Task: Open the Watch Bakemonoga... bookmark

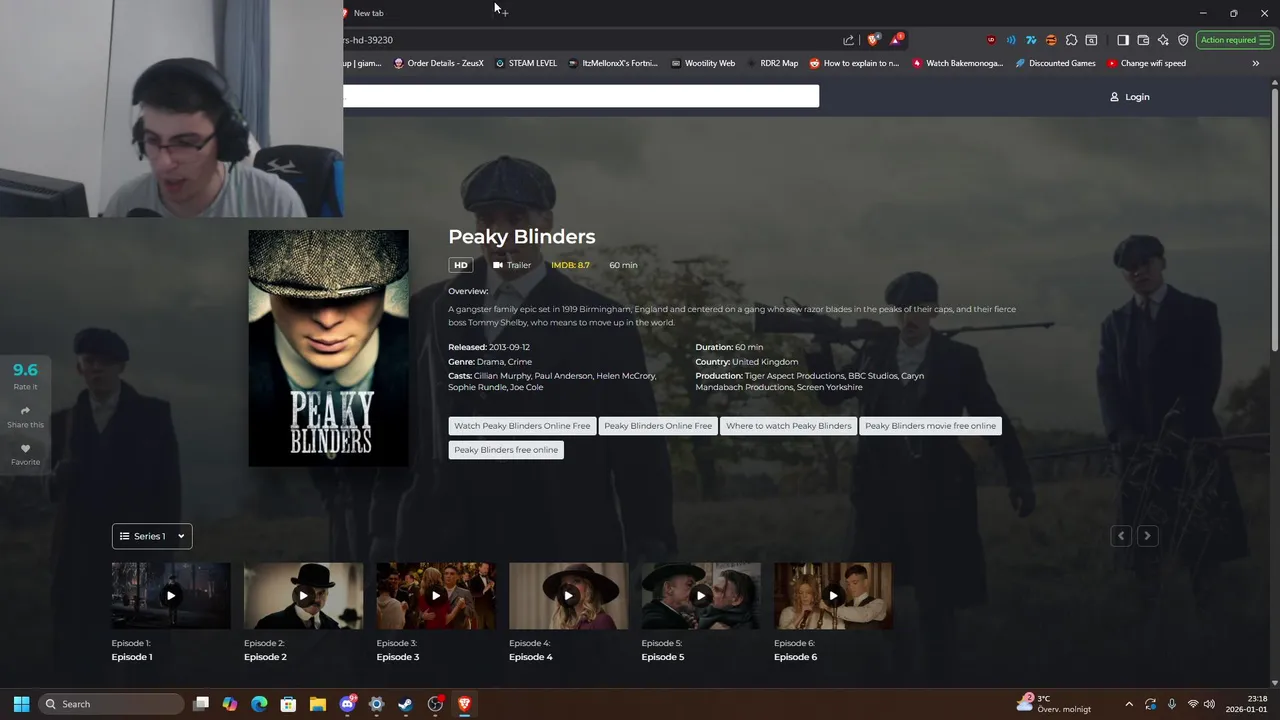Action: click(957, 63)
